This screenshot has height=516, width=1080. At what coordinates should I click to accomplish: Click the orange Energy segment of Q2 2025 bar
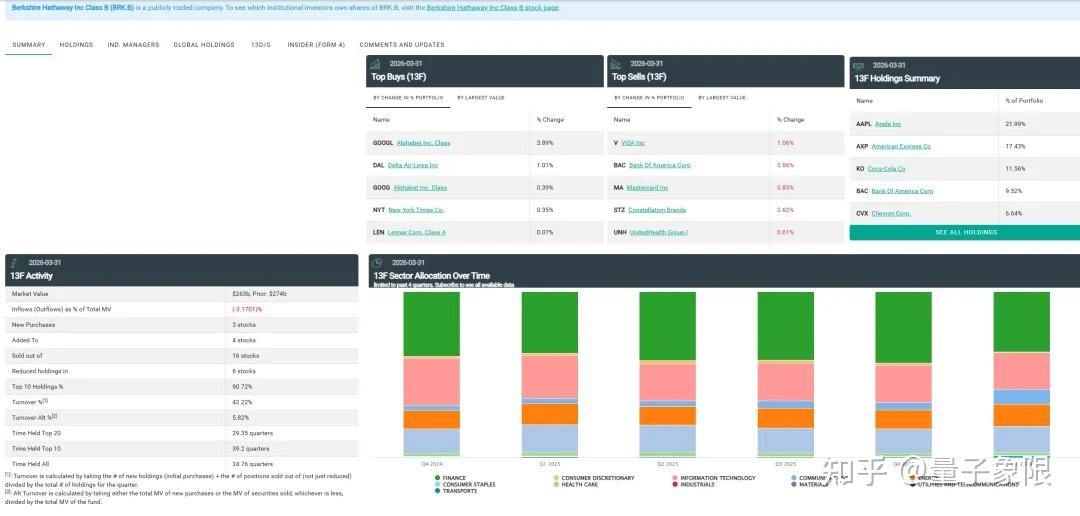point(667,415)
